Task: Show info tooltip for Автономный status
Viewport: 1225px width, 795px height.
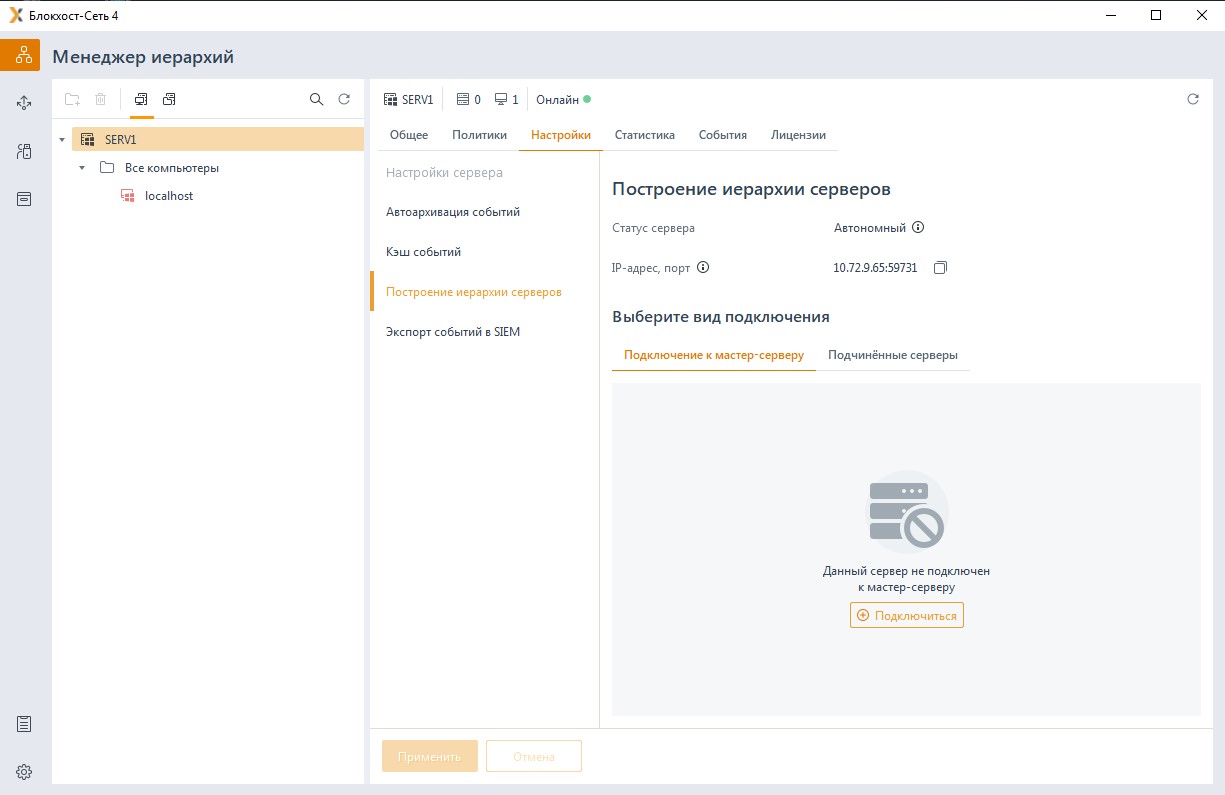Action: 918,227
